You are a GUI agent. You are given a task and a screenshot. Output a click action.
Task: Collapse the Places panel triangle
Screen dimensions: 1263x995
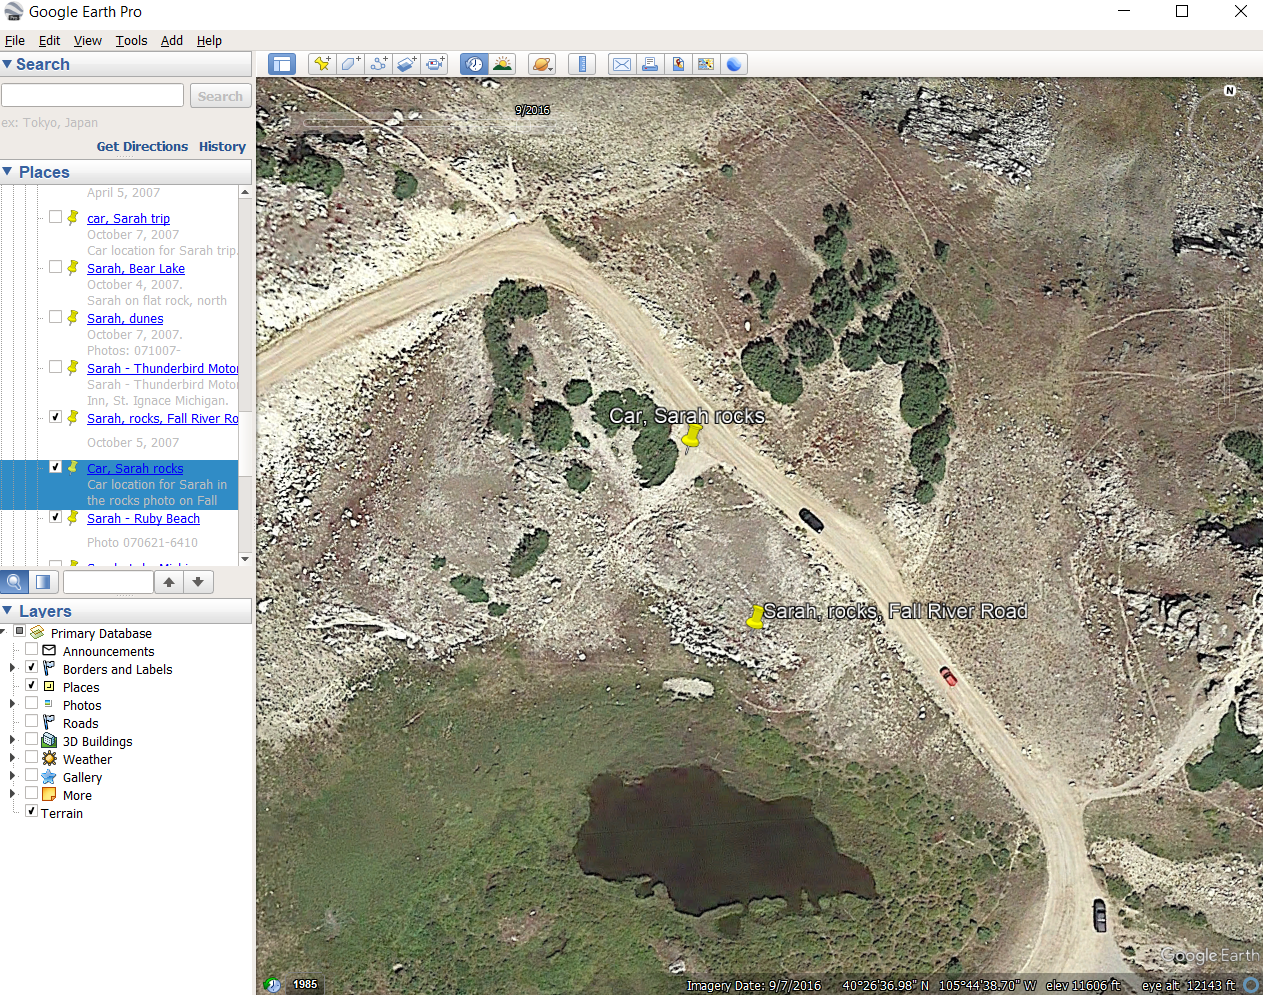pos(7,172)
